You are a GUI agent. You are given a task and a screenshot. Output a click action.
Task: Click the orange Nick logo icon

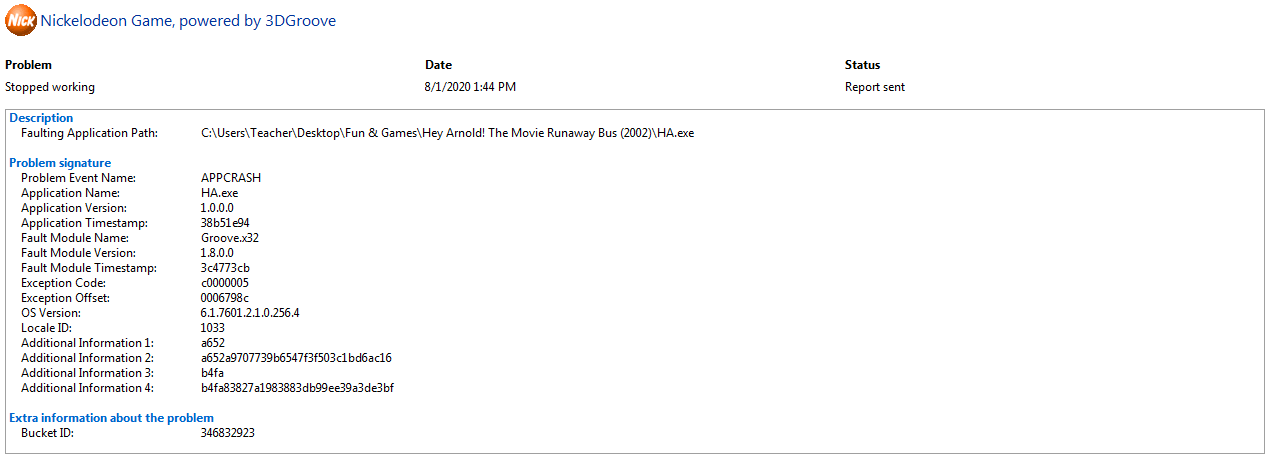pos(20,20)
